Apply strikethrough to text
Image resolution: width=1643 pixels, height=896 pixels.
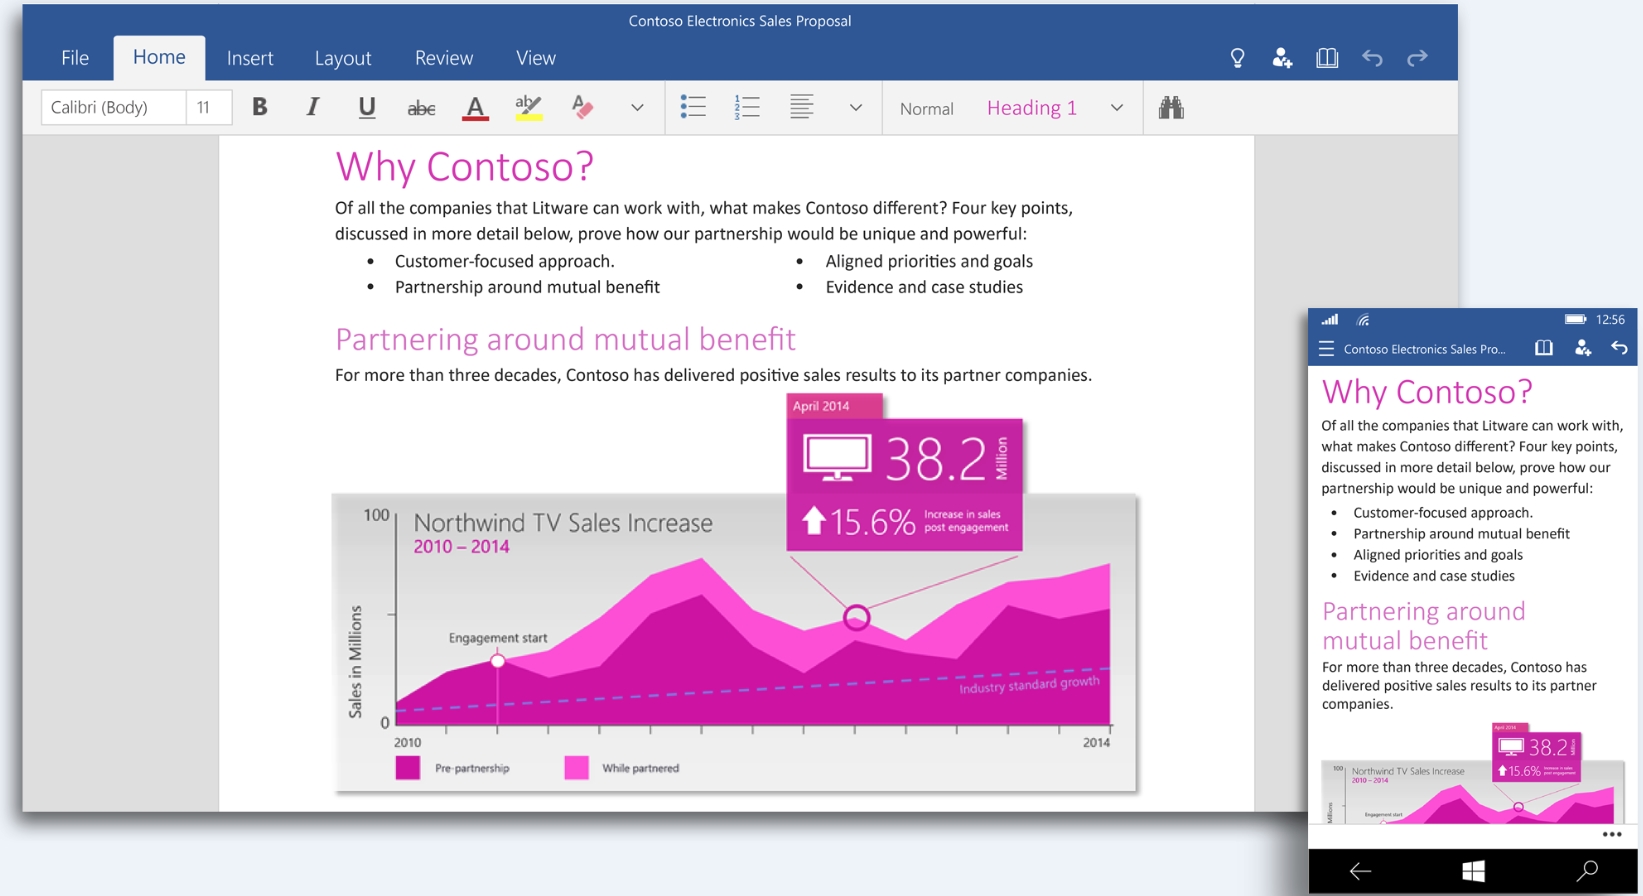click(x=421, y=108)
